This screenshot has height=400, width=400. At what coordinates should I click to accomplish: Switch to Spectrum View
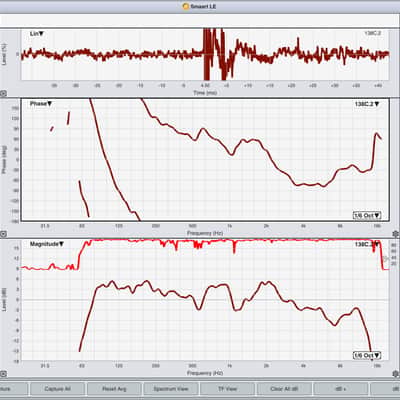(171, 389)
